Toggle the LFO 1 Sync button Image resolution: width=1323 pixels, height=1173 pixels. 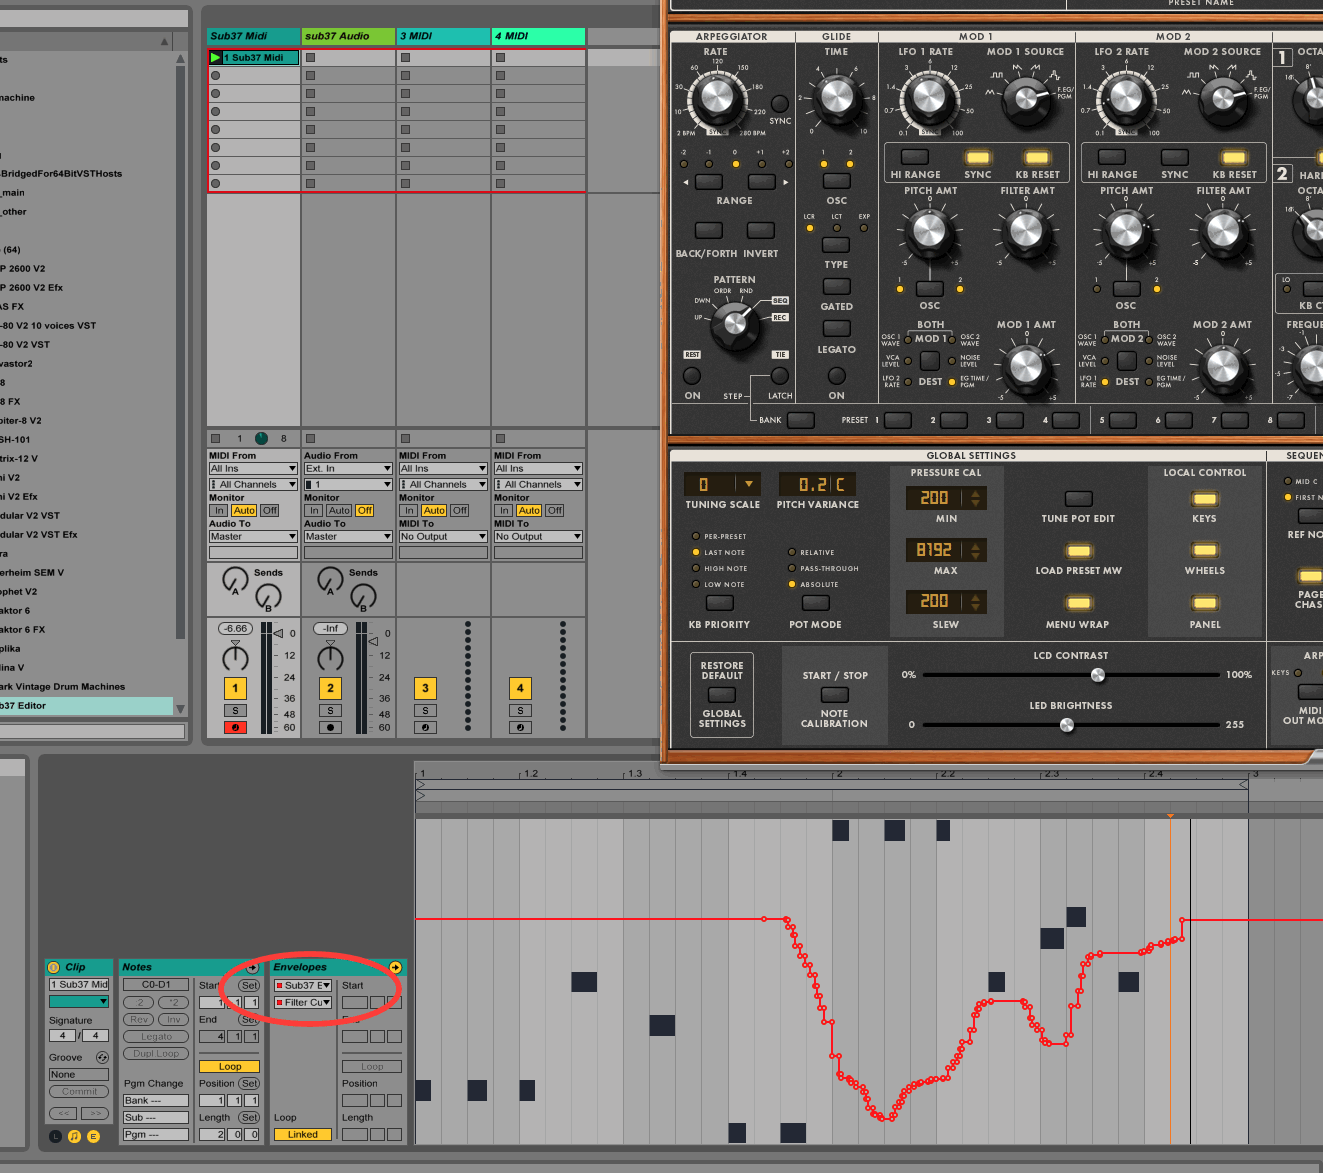click(x=977, y=158)
